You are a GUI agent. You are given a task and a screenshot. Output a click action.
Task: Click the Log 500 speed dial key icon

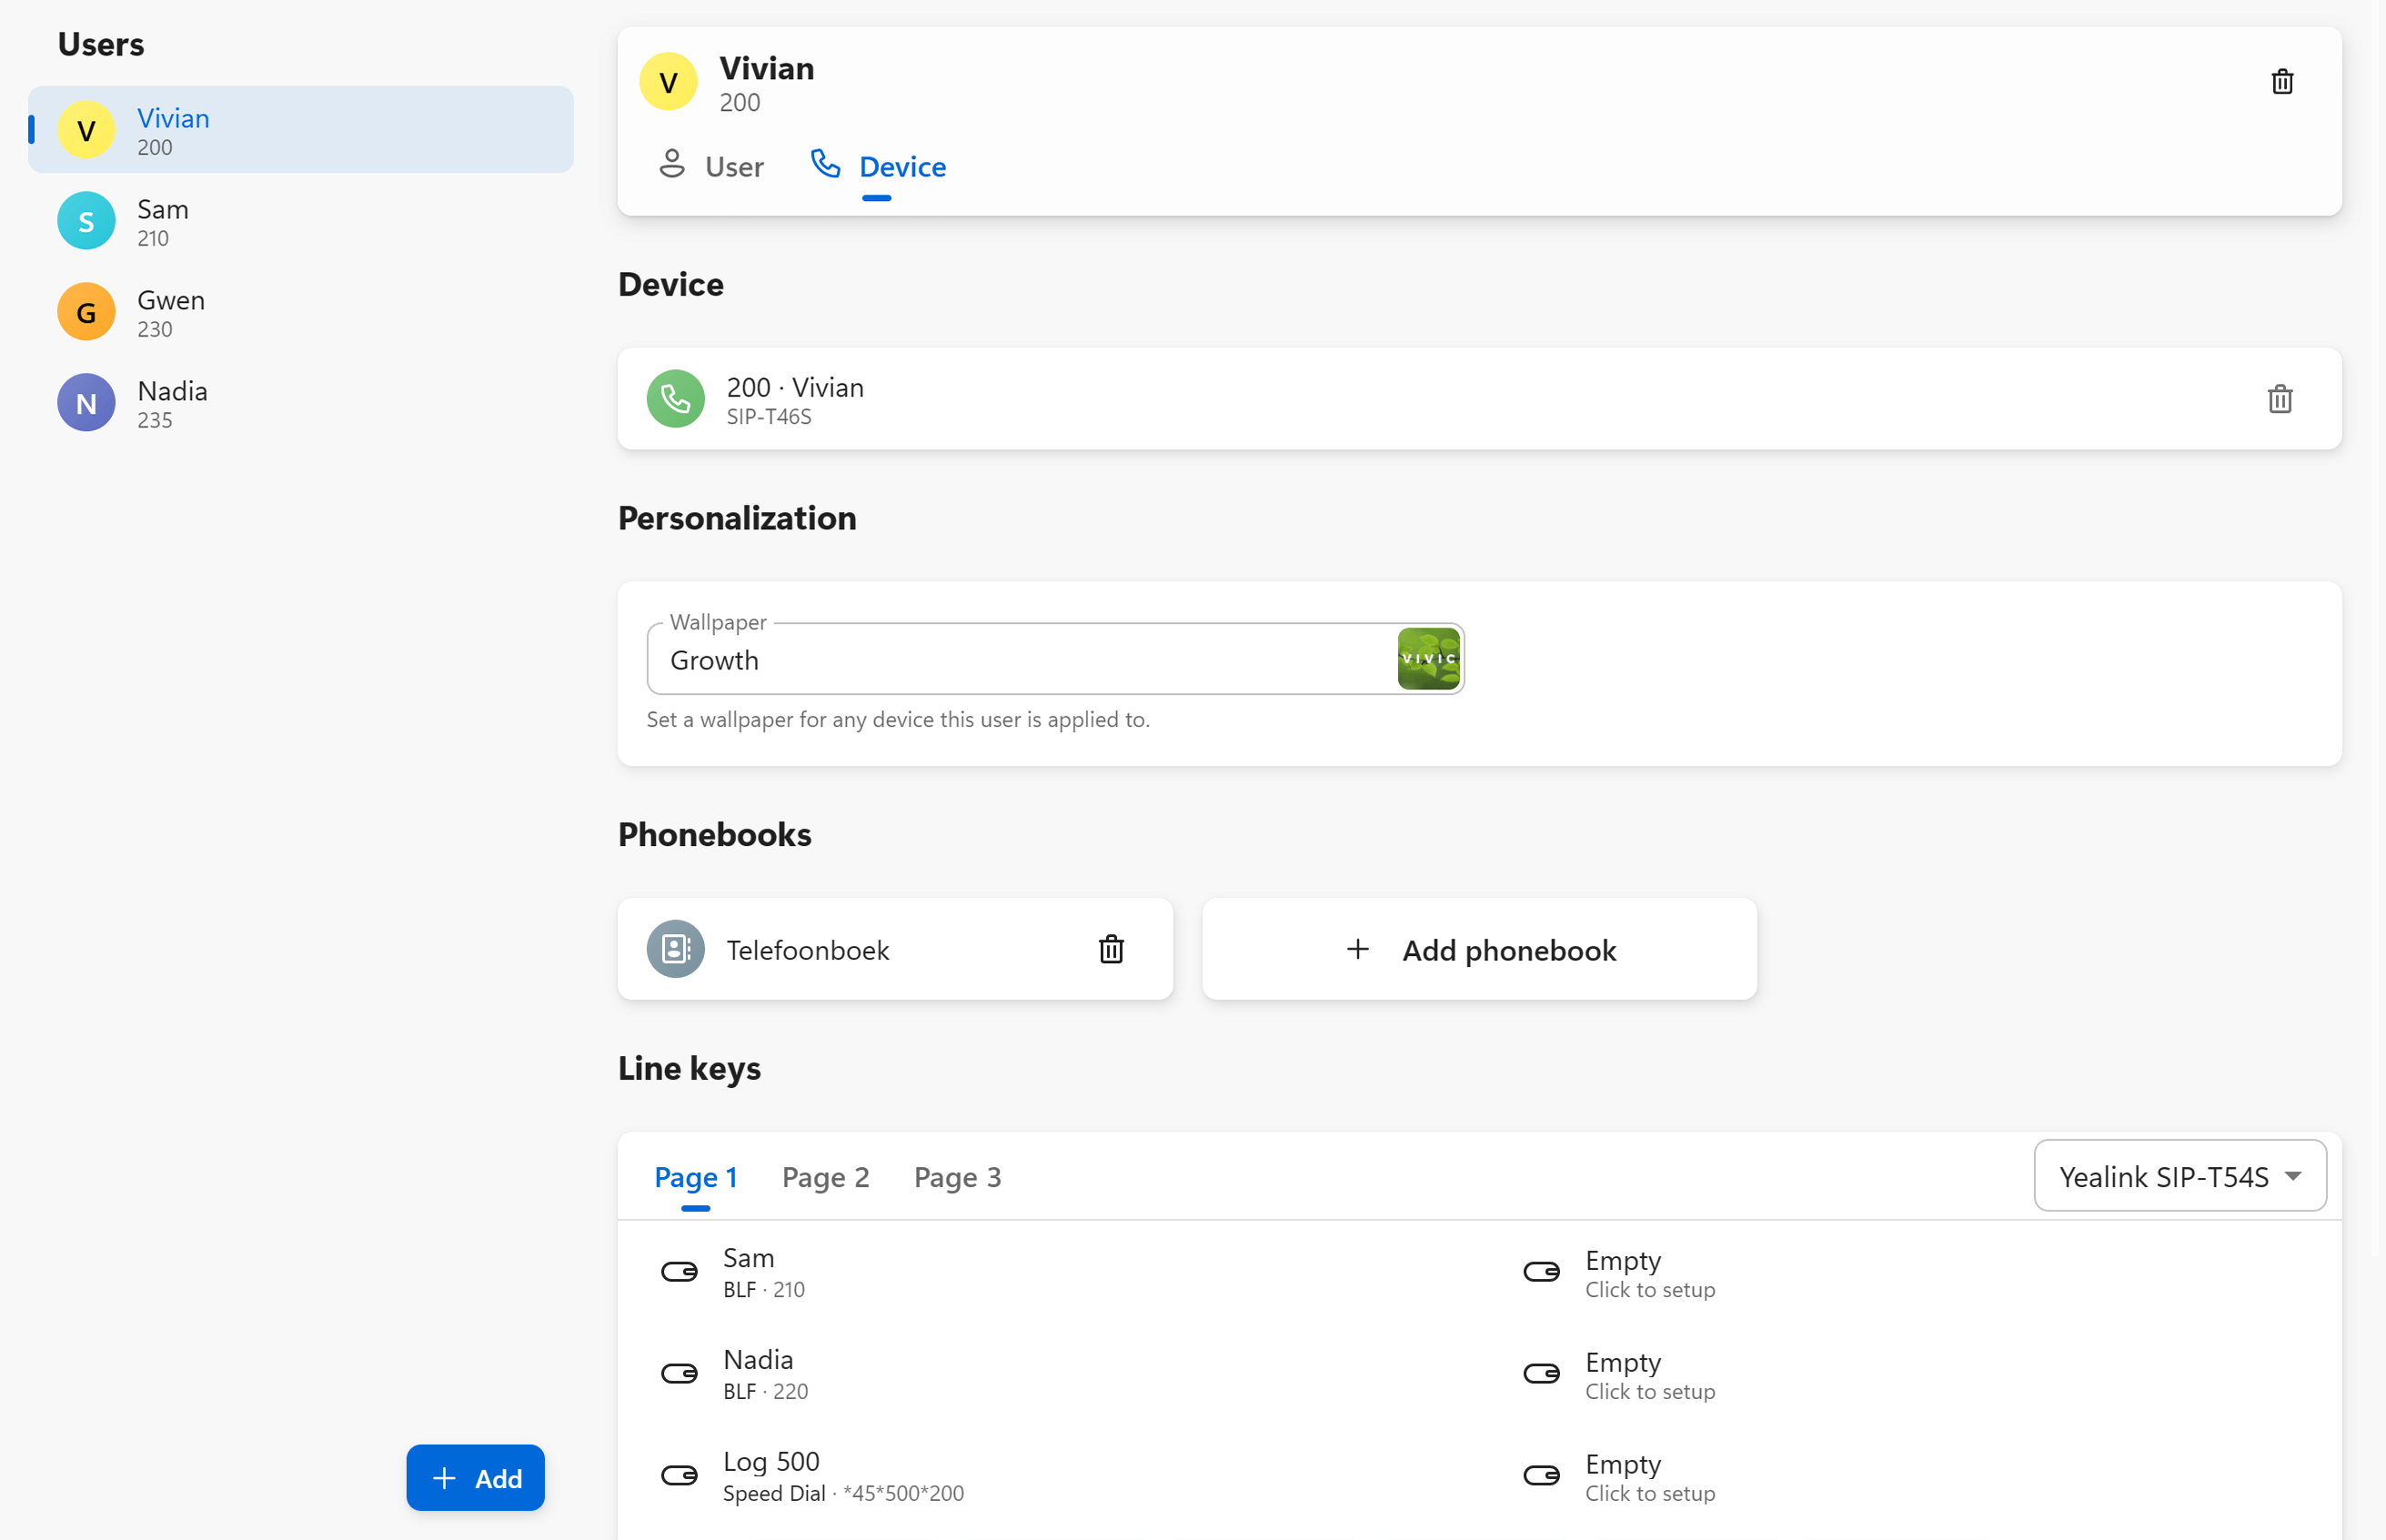click(679, 1475)
